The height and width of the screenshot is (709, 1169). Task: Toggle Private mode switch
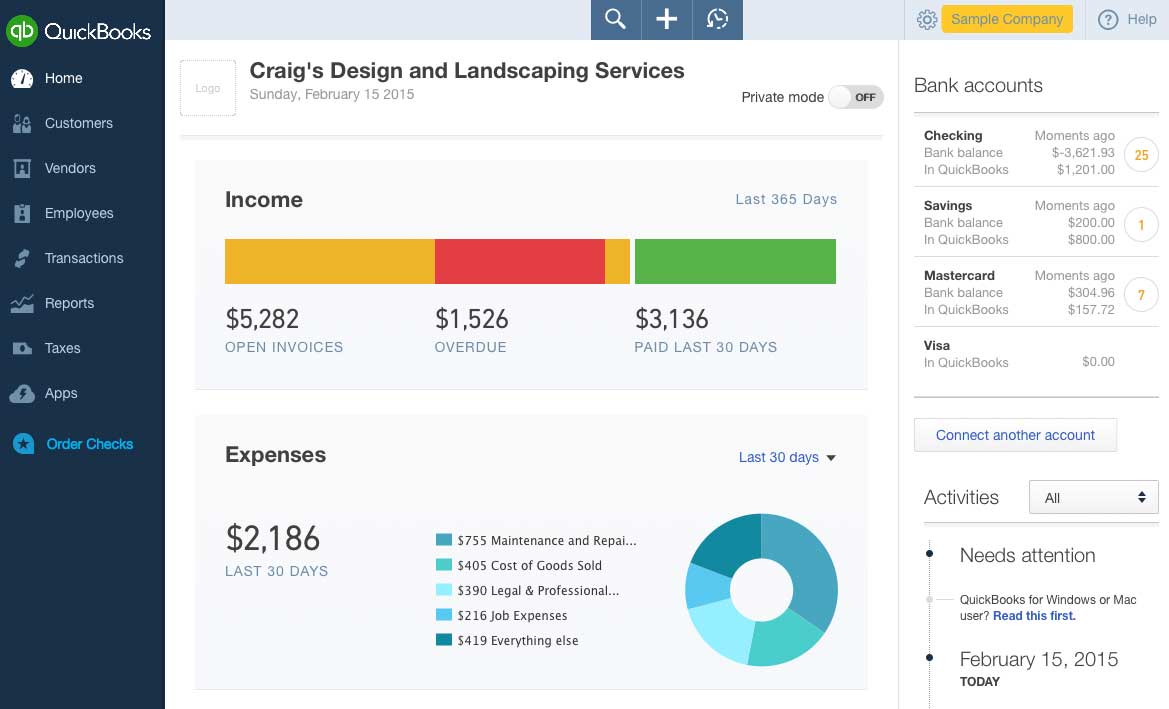point(856,97)
